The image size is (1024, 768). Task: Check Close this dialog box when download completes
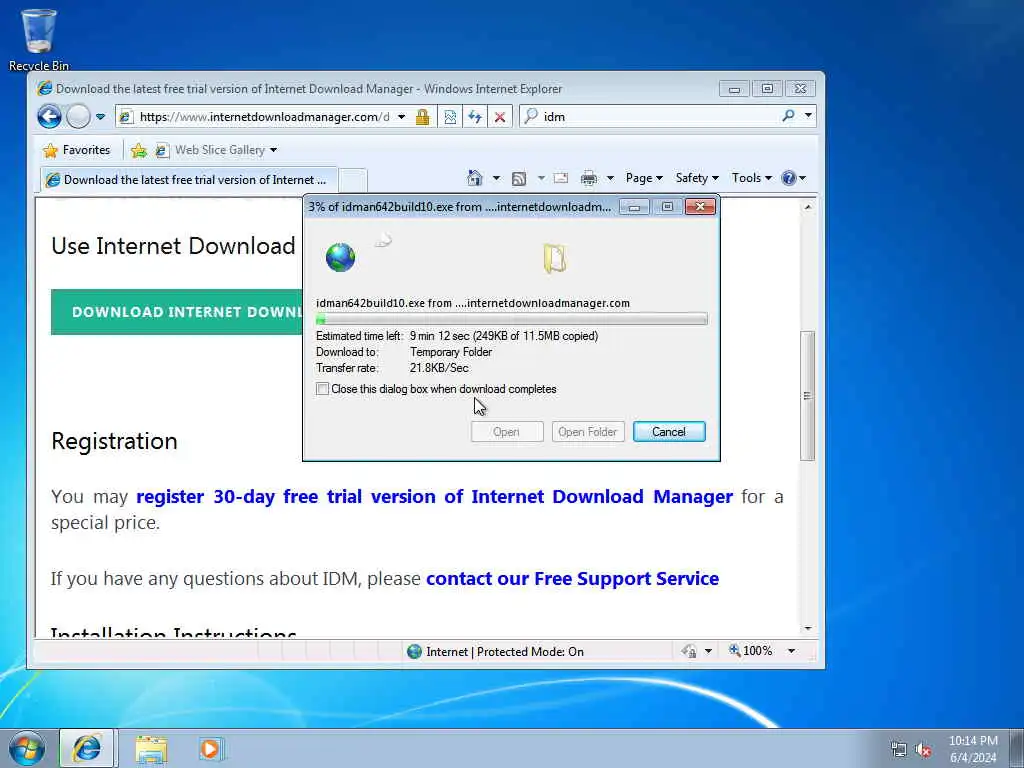323,389
